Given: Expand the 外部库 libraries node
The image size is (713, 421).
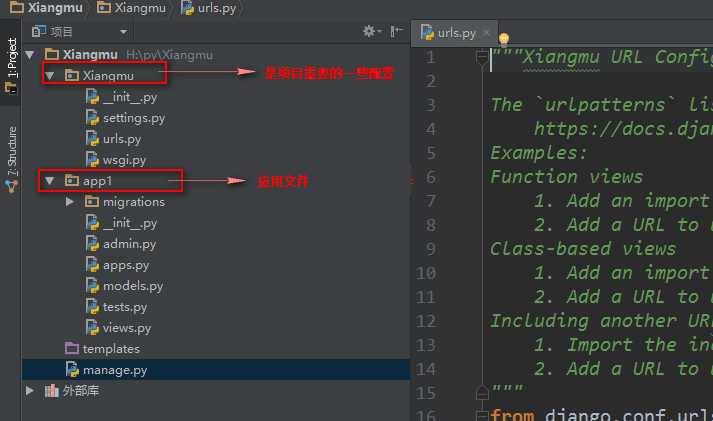Looking at the screenshot, I should (30, 391).
